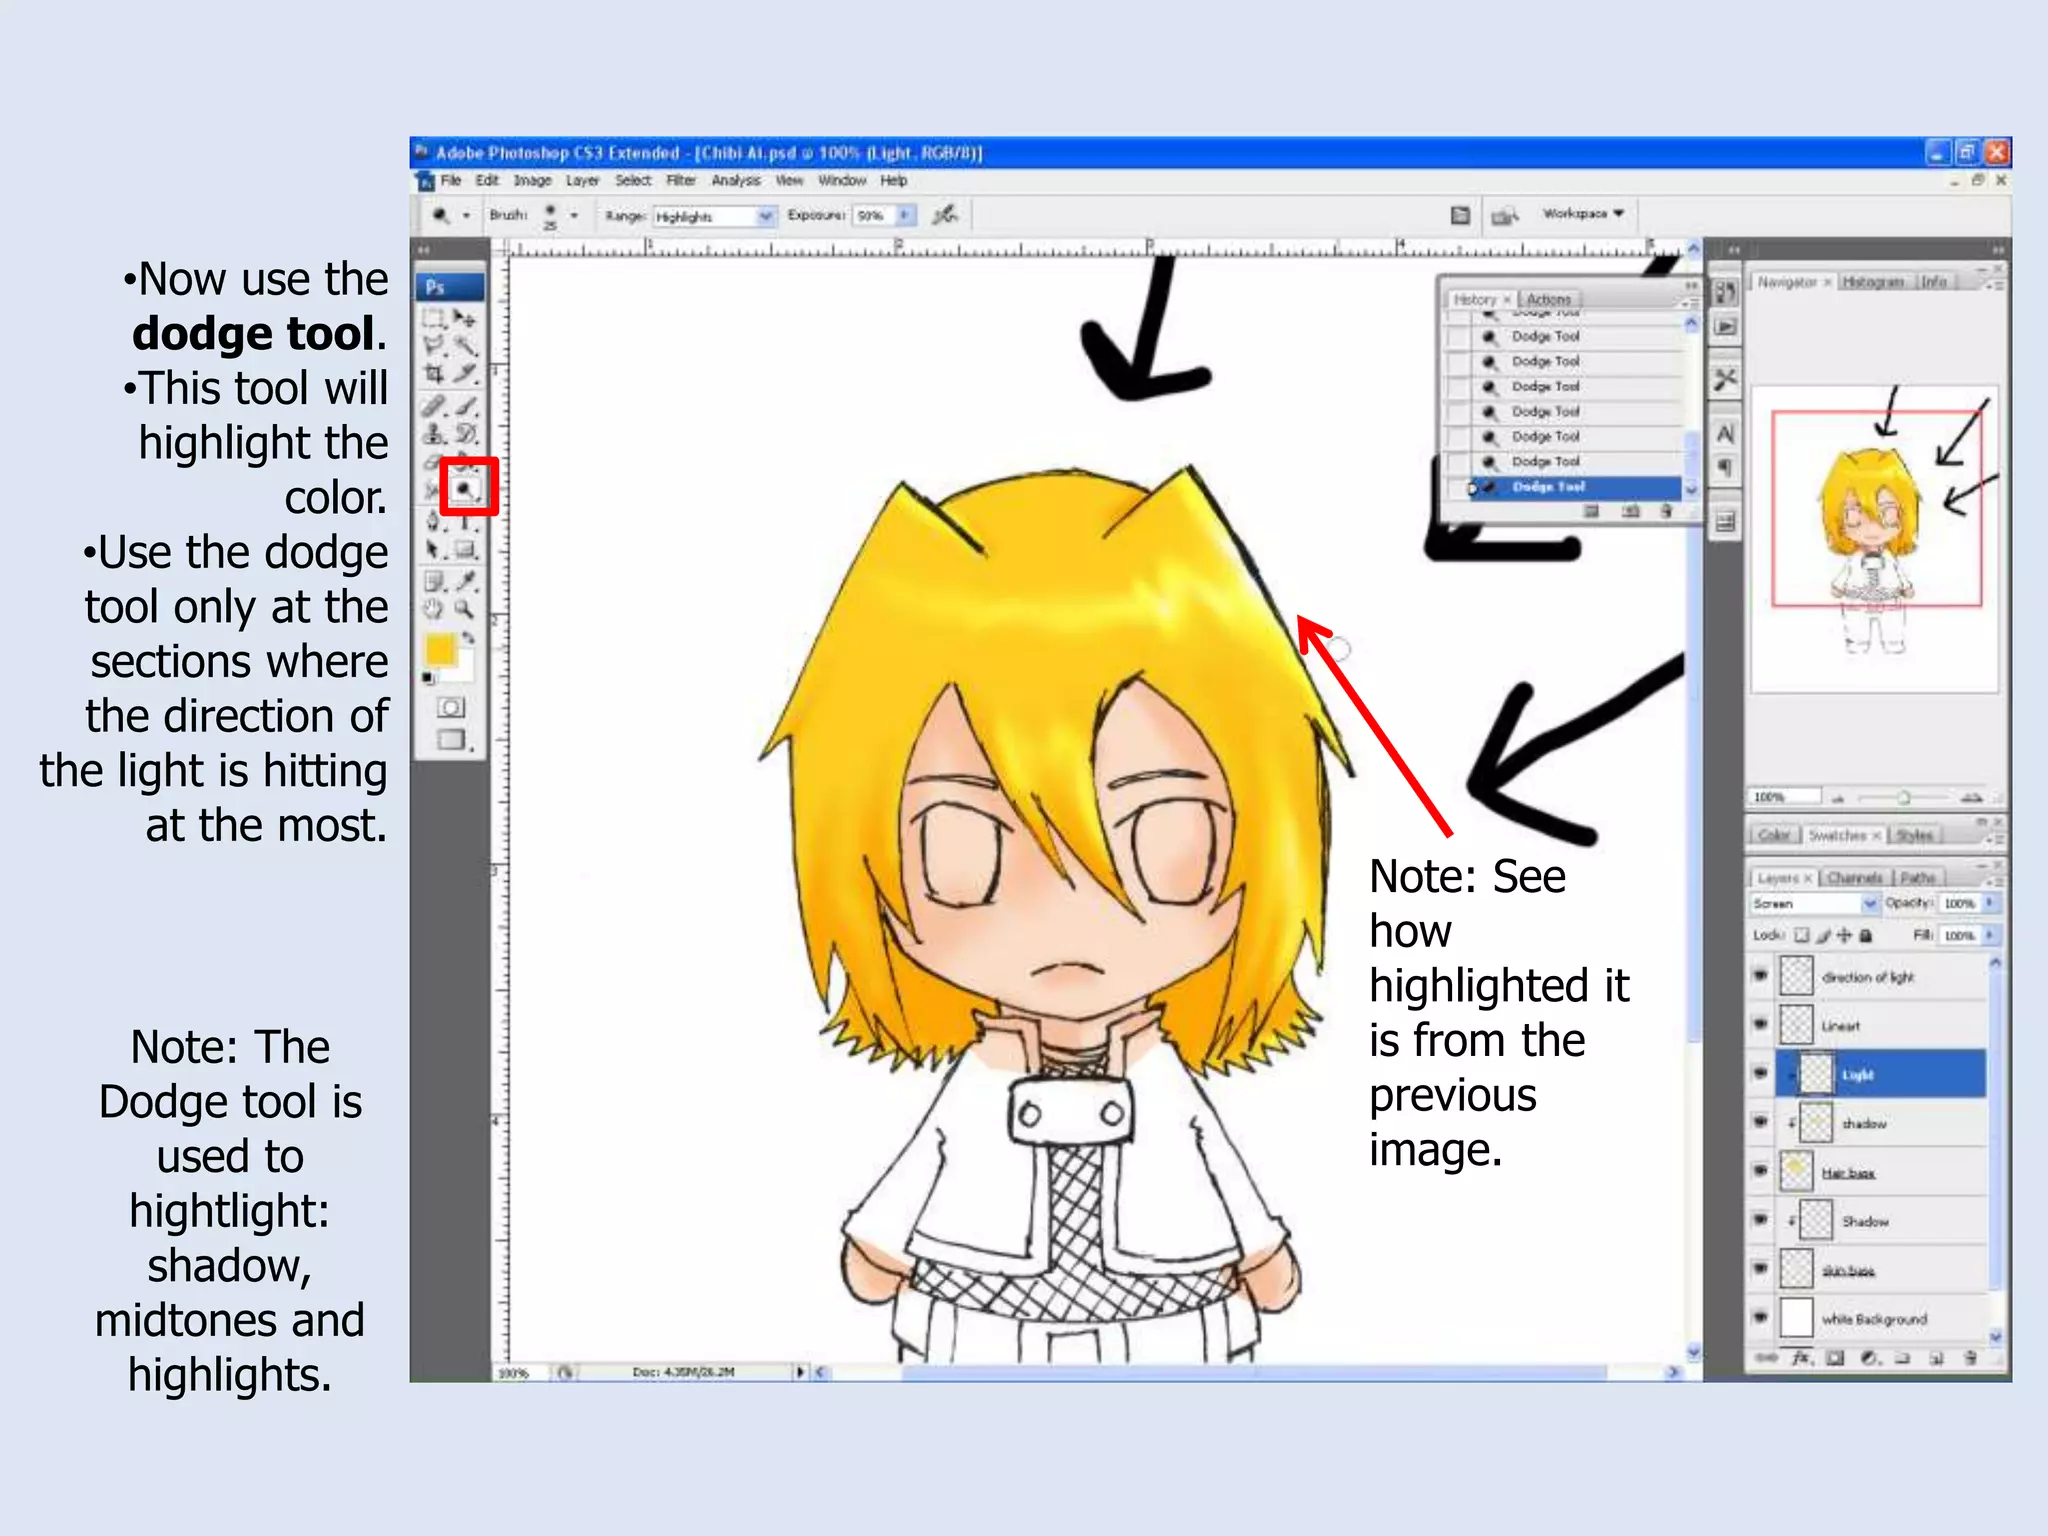Select the Eyedropper tool
Screen dimensions: 2048x1536
[x=465, y=581]
